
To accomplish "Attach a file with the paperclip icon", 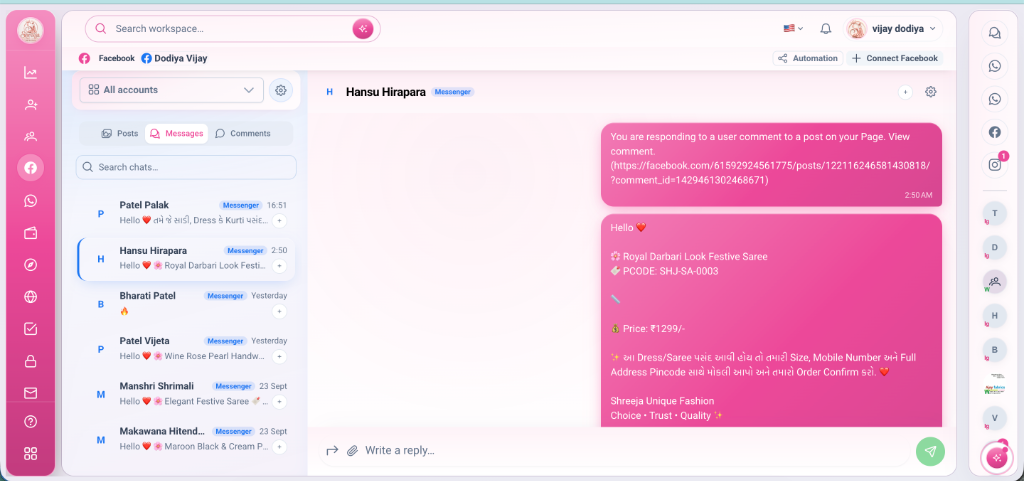I will point(352,450).
